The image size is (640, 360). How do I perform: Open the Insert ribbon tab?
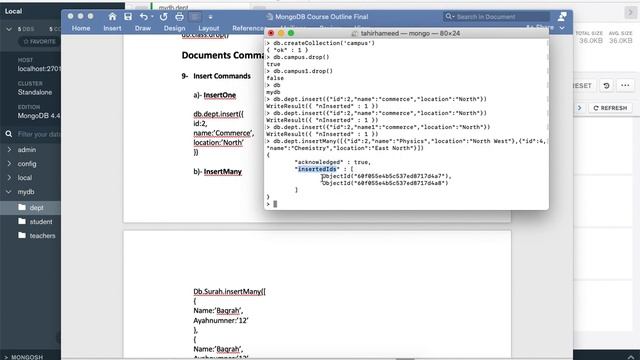[x=112, y=28]
